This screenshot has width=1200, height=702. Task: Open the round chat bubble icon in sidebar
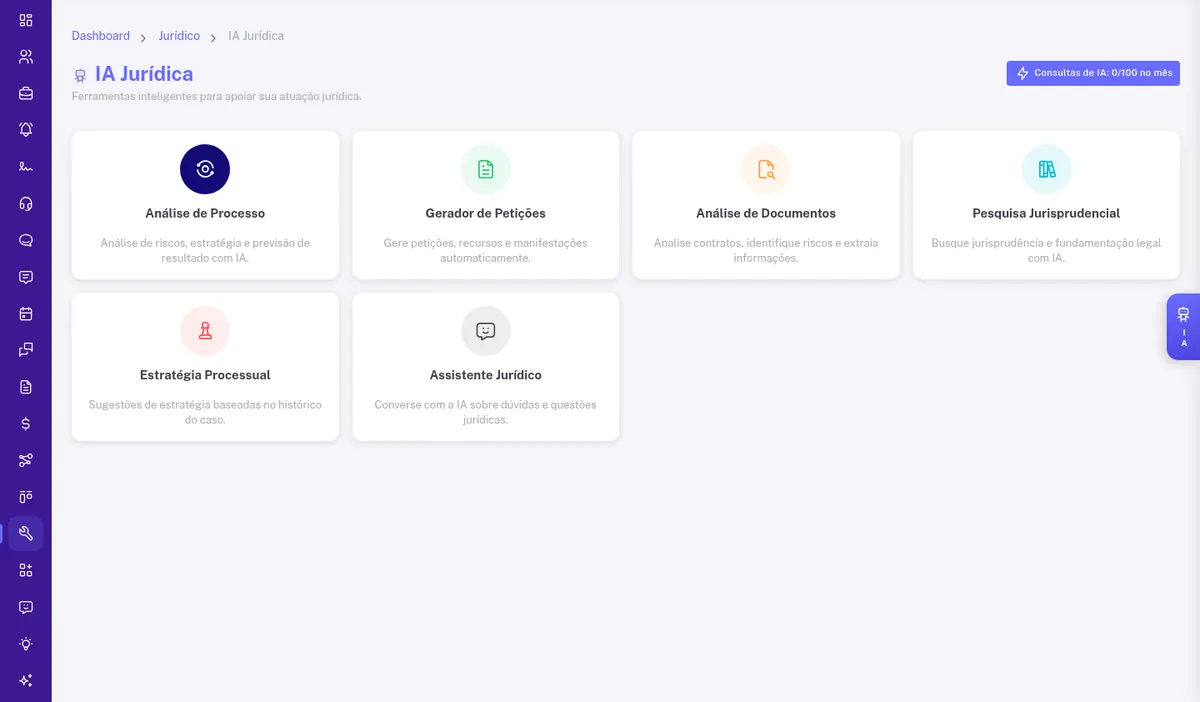click(26, 240)
